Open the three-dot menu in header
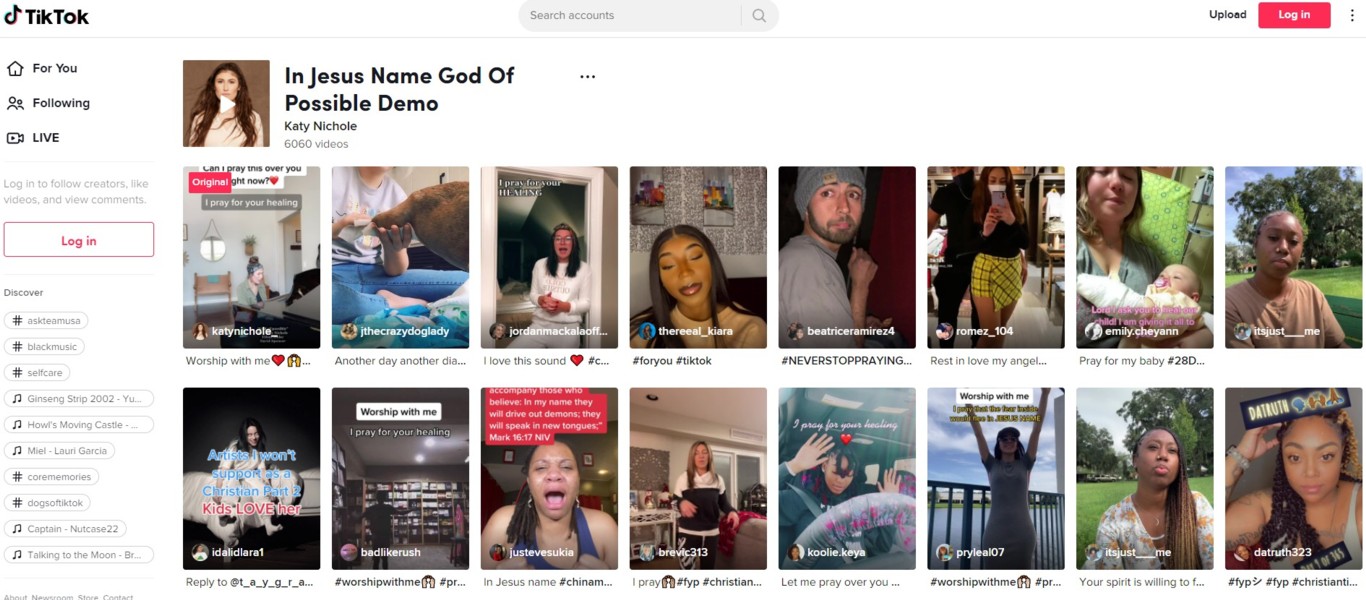Screen dimensions: 1366x600 pos(1352,15)
